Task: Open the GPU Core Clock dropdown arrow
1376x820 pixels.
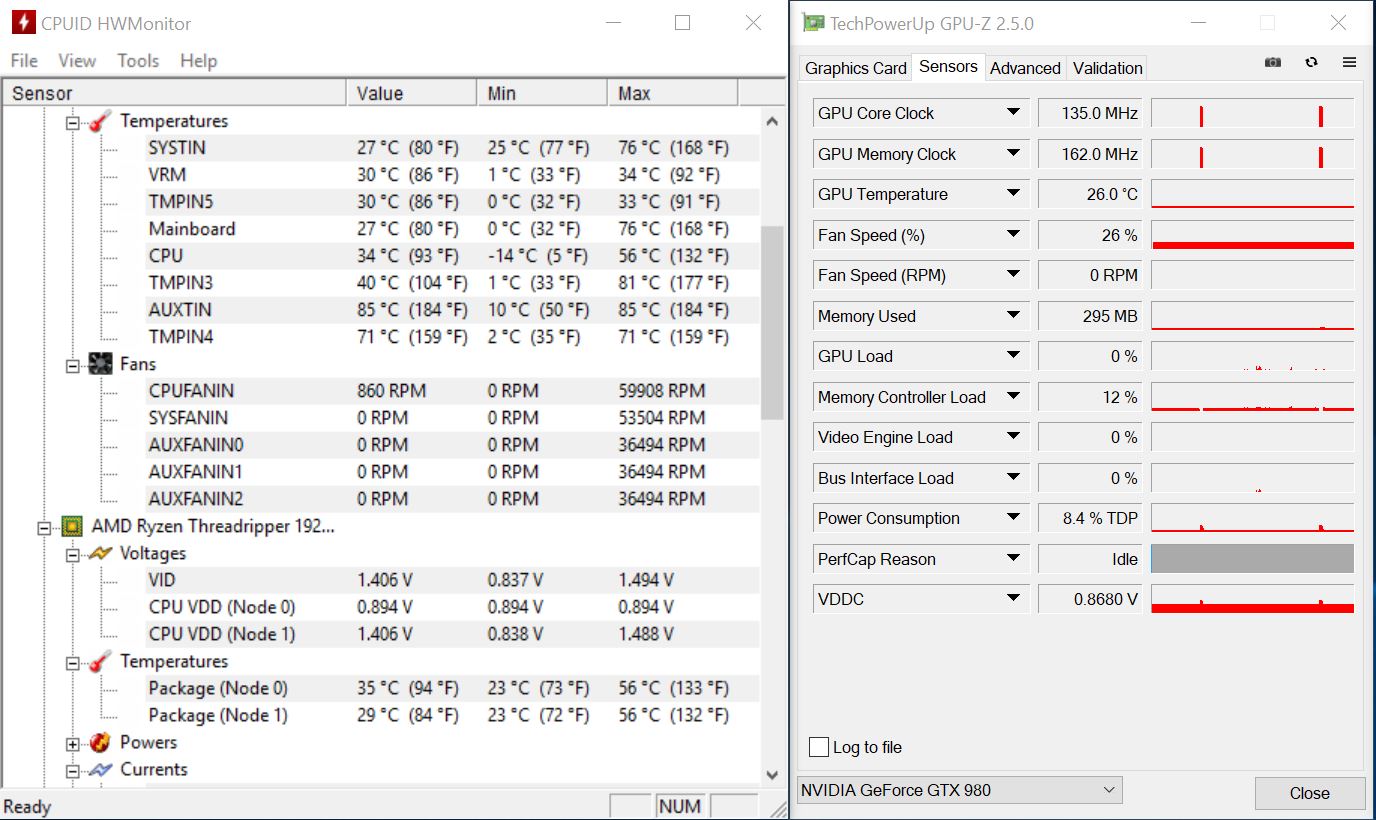Action: 1013,113
